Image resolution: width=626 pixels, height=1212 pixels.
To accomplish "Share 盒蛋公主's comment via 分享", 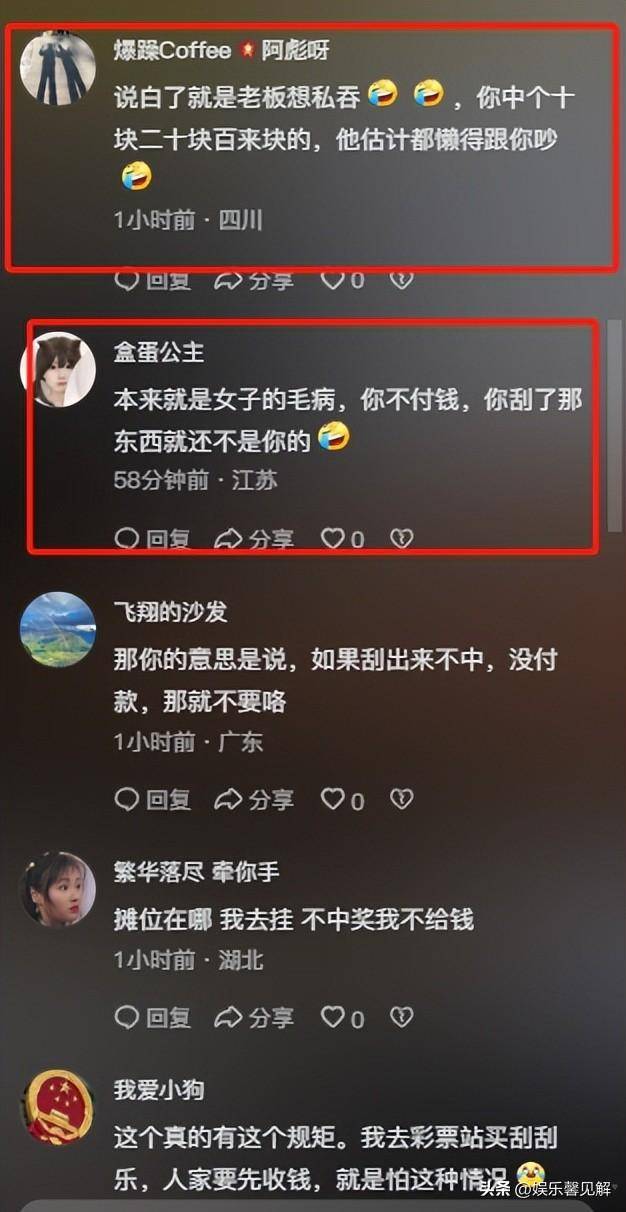I will coord(254,540).
